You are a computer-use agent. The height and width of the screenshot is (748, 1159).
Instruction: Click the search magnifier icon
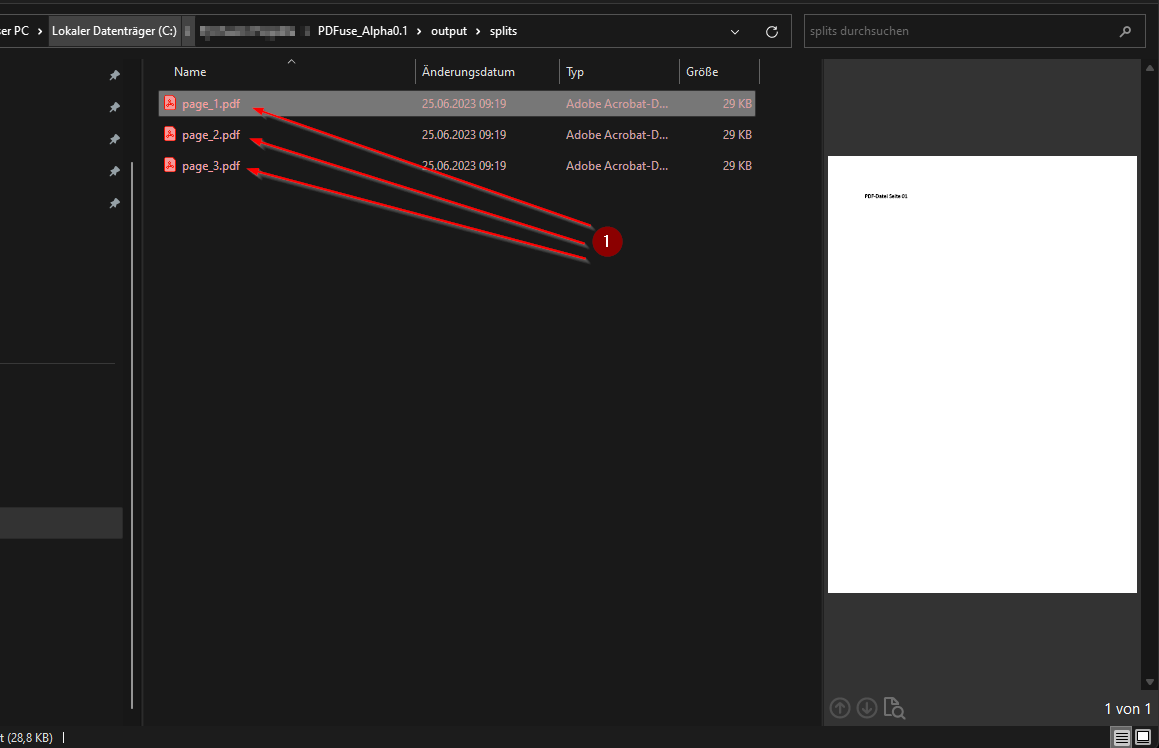(1125, 31)
